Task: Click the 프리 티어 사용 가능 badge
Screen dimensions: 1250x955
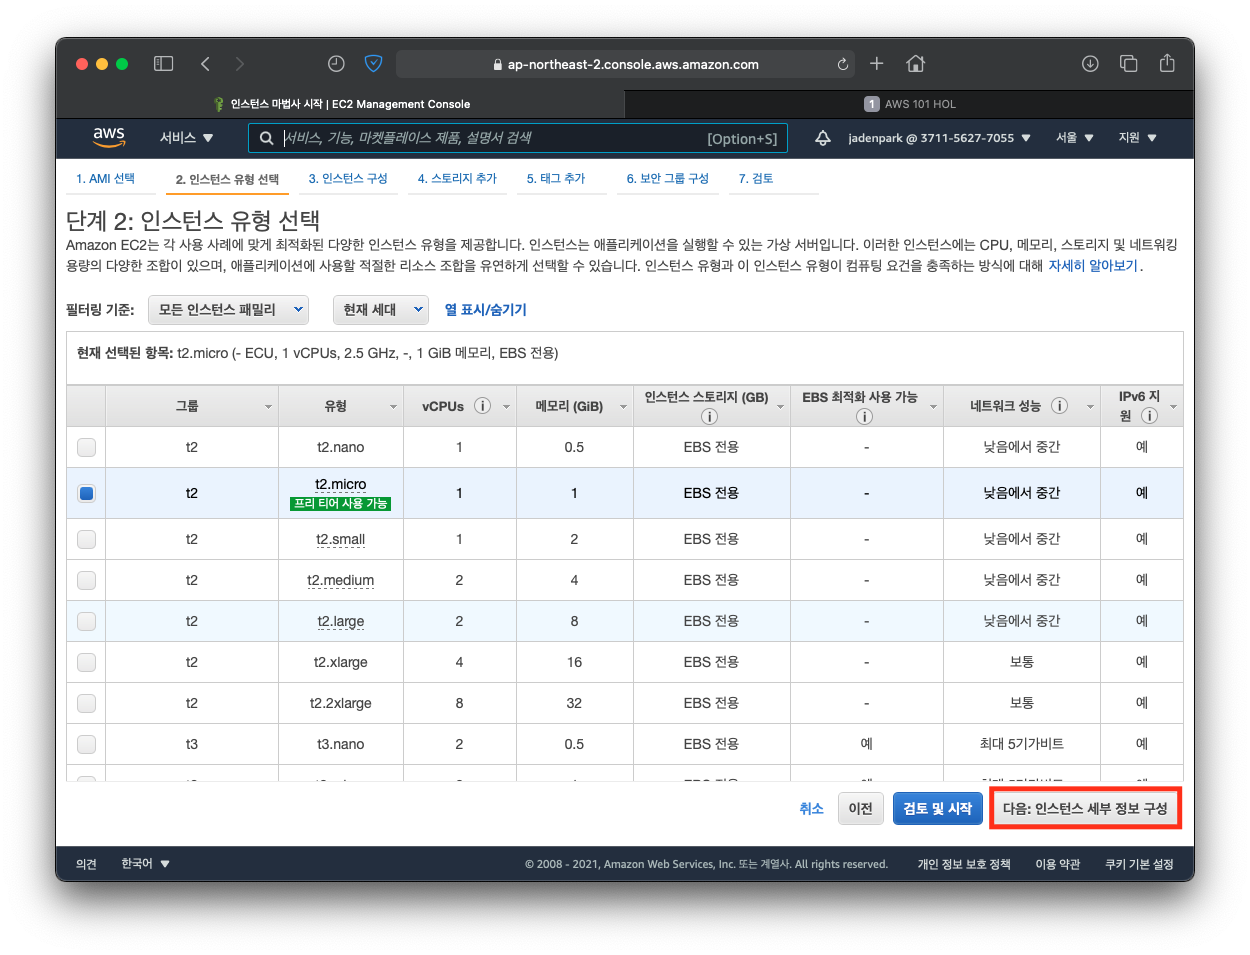Action: (340, 504)
